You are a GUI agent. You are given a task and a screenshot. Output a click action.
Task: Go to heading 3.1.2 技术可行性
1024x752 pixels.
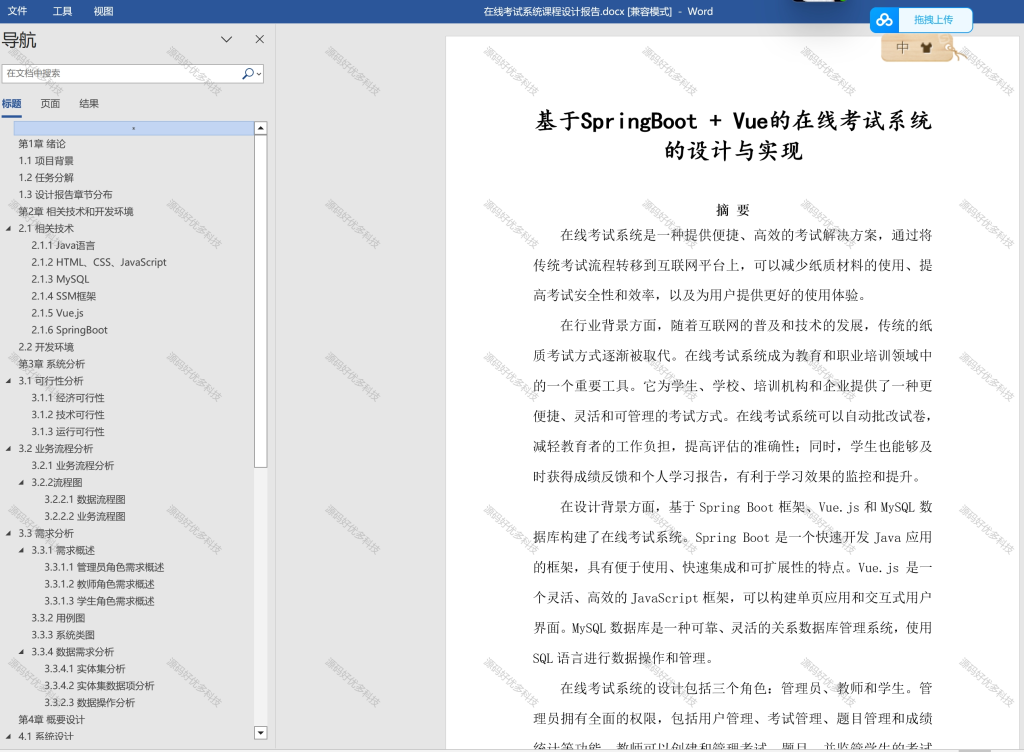[68, 415]
